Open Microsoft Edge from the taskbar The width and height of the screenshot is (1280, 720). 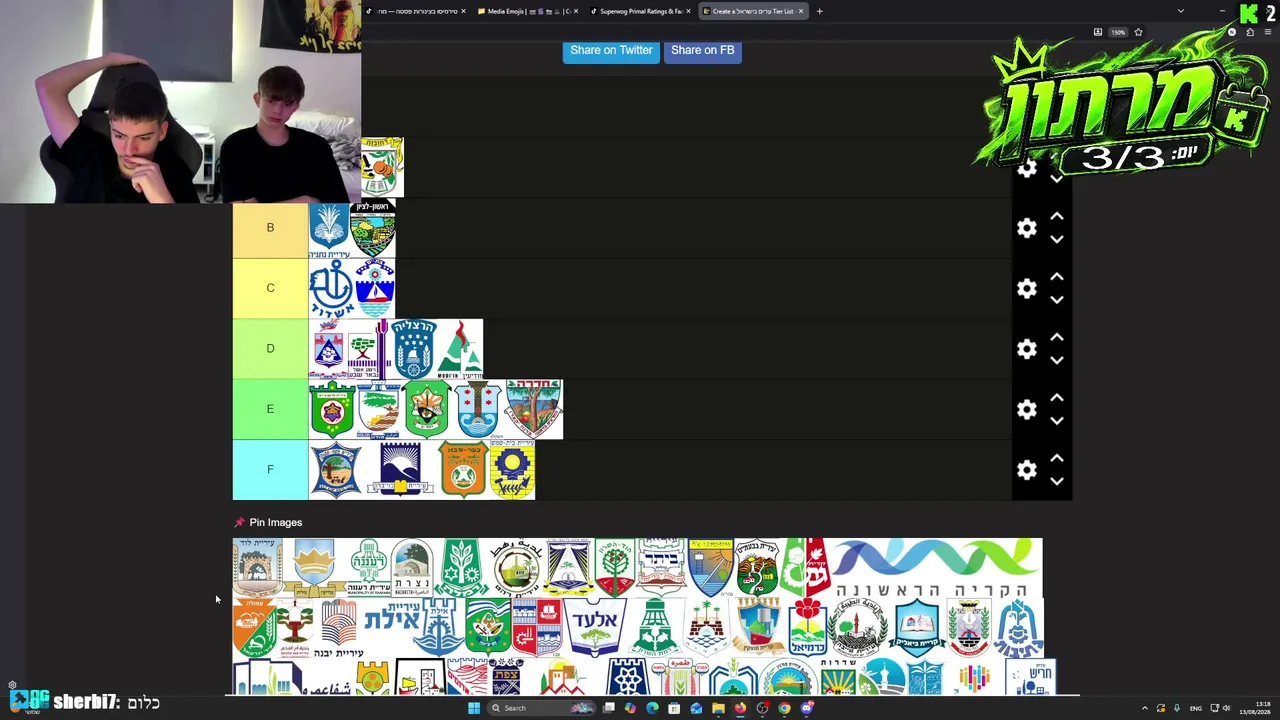[652, 708]
